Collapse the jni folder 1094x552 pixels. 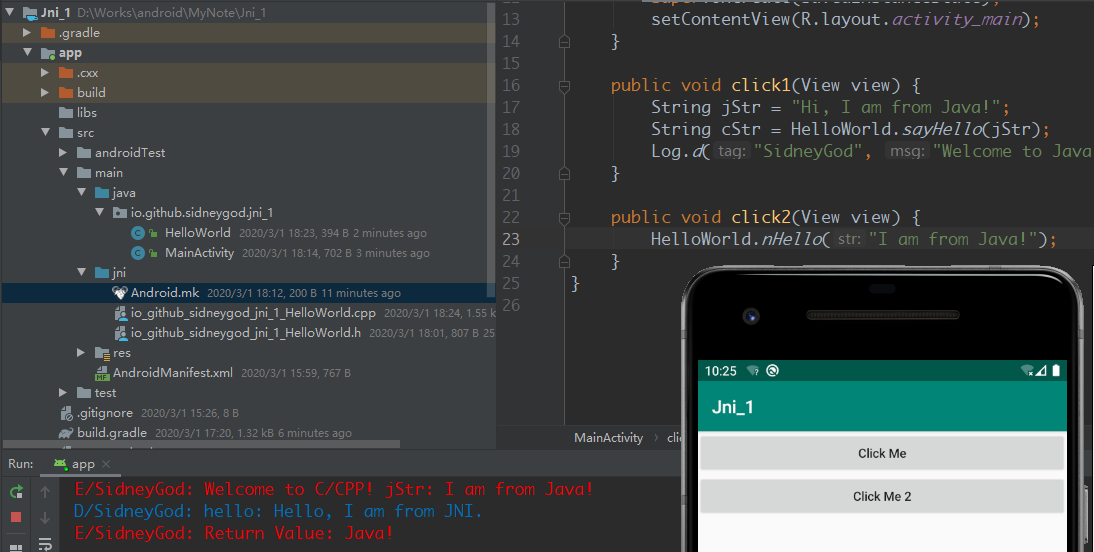(81, 272)
